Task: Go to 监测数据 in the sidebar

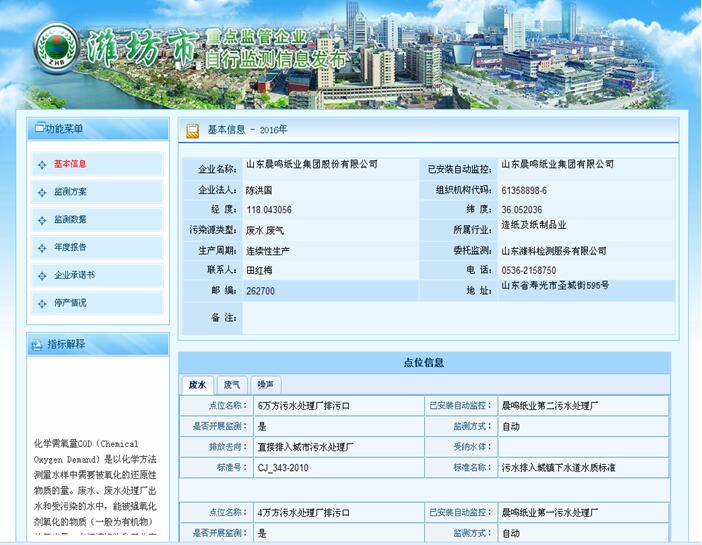Action: coord(70,220)
